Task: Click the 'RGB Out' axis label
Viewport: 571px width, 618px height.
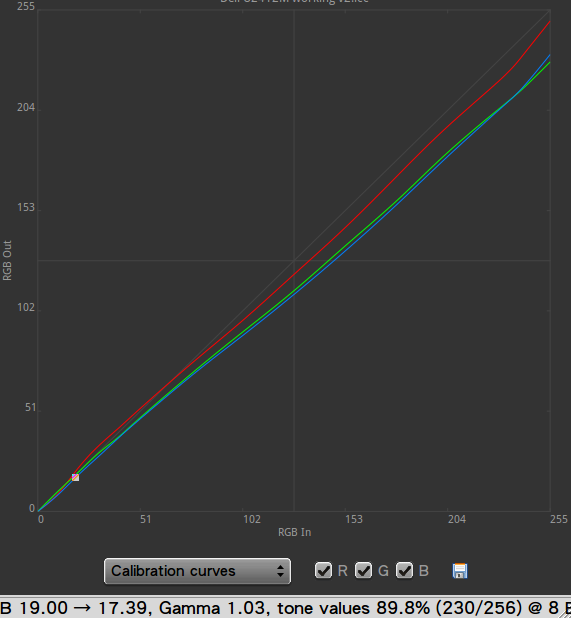Action: [x=7, y=261]
